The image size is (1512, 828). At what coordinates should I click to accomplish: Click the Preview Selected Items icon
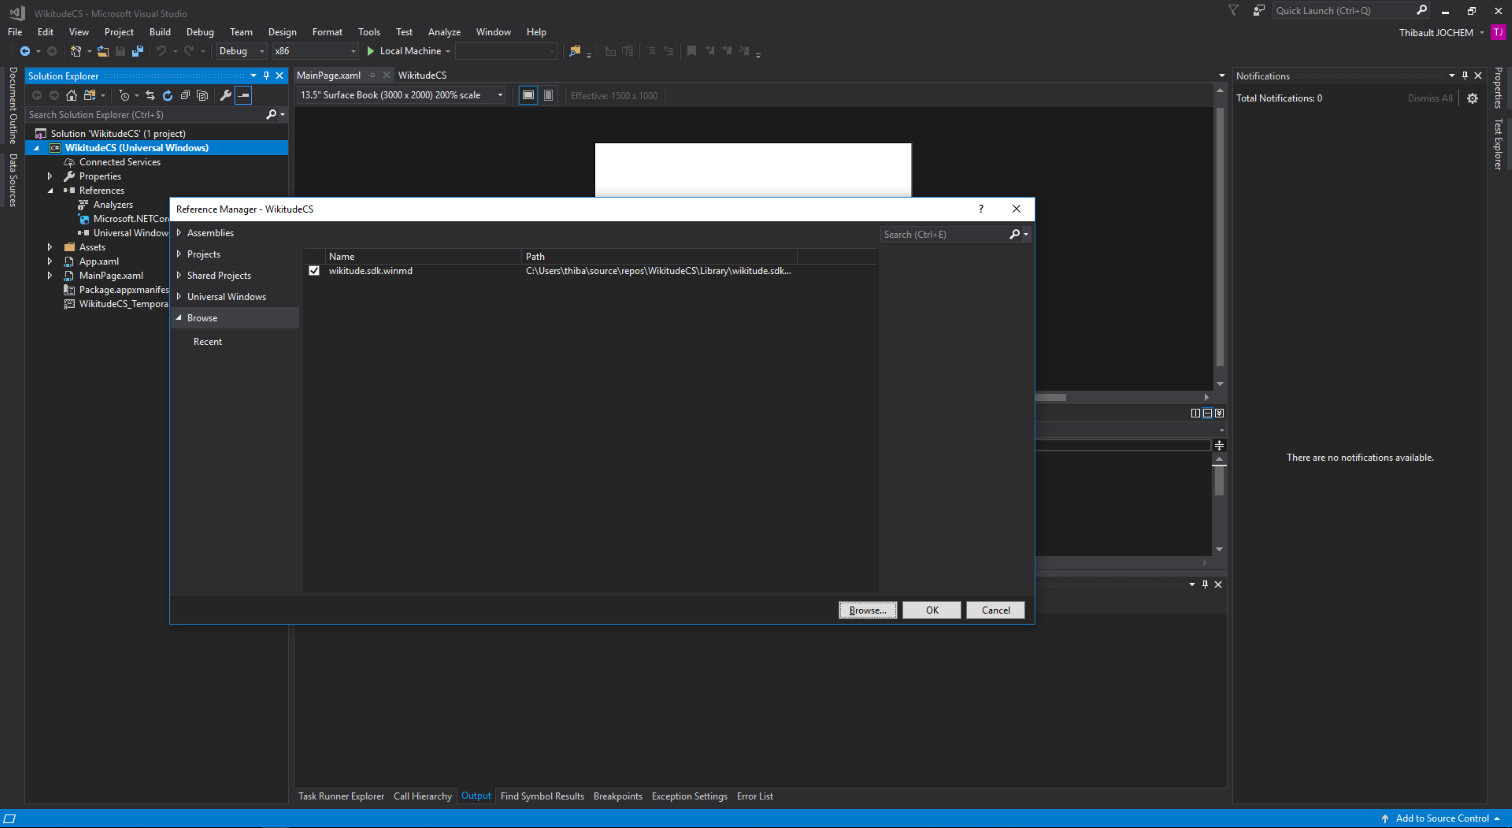[243, 96]
